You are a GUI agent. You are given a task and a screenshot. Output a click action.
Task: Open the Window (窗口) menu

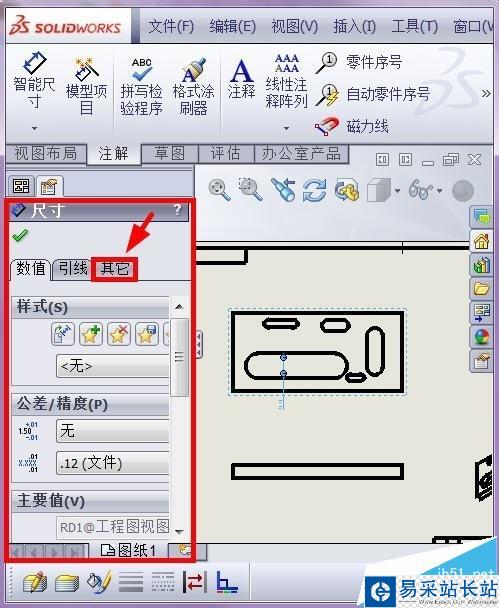[x=473, y=27]
